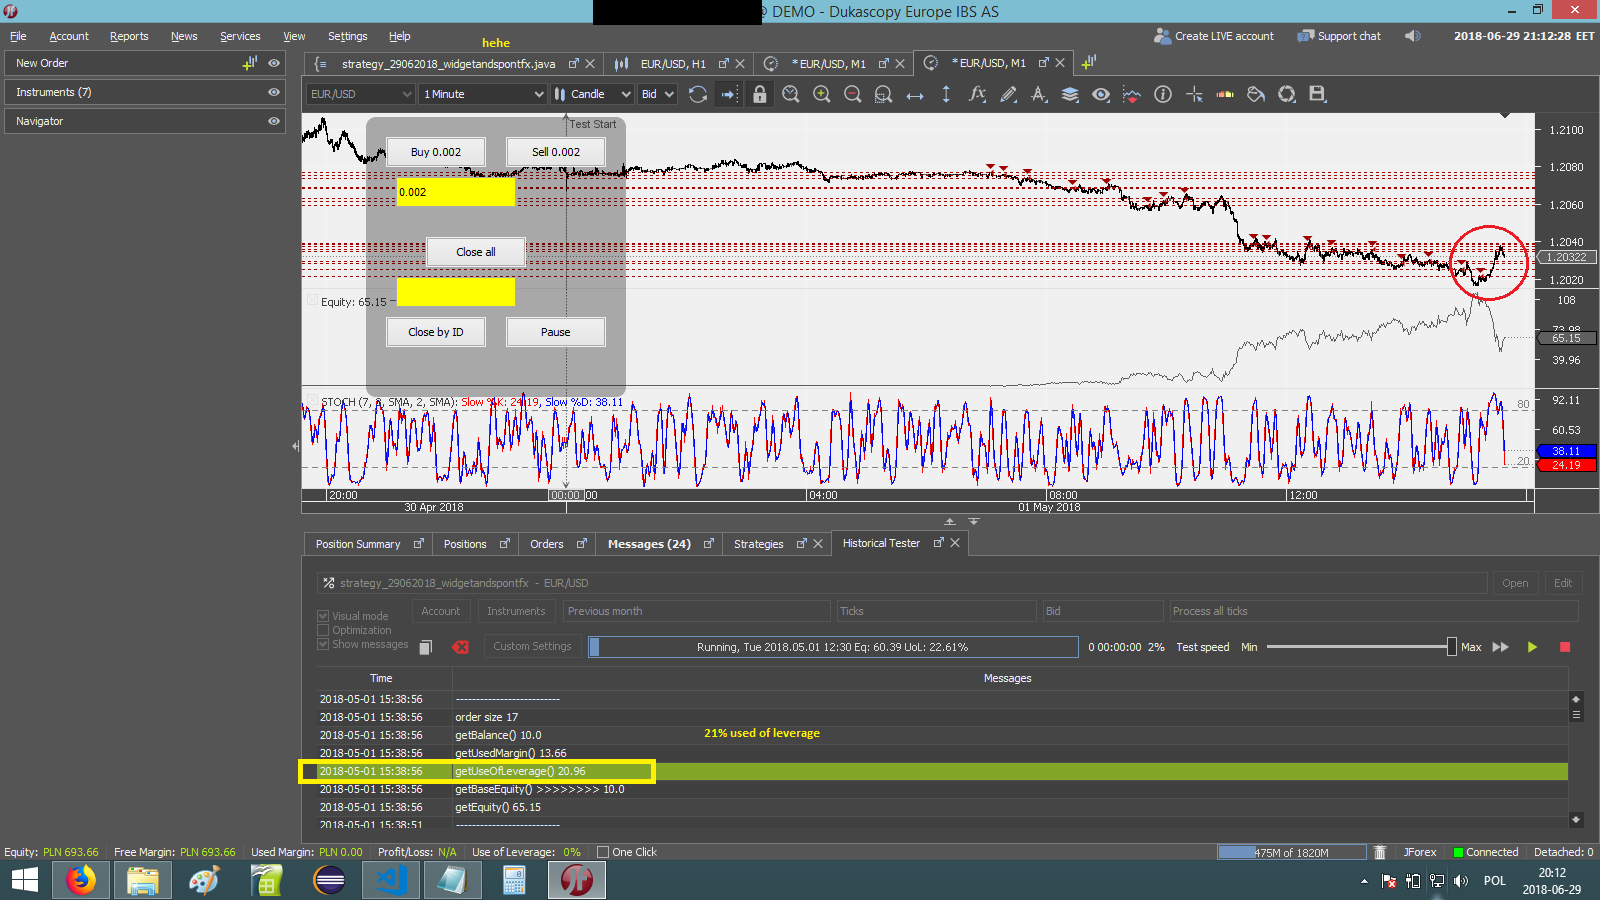Open the fx indicators icon
This screenshot has width=1600, height=900.
click(x=977, y=94)
